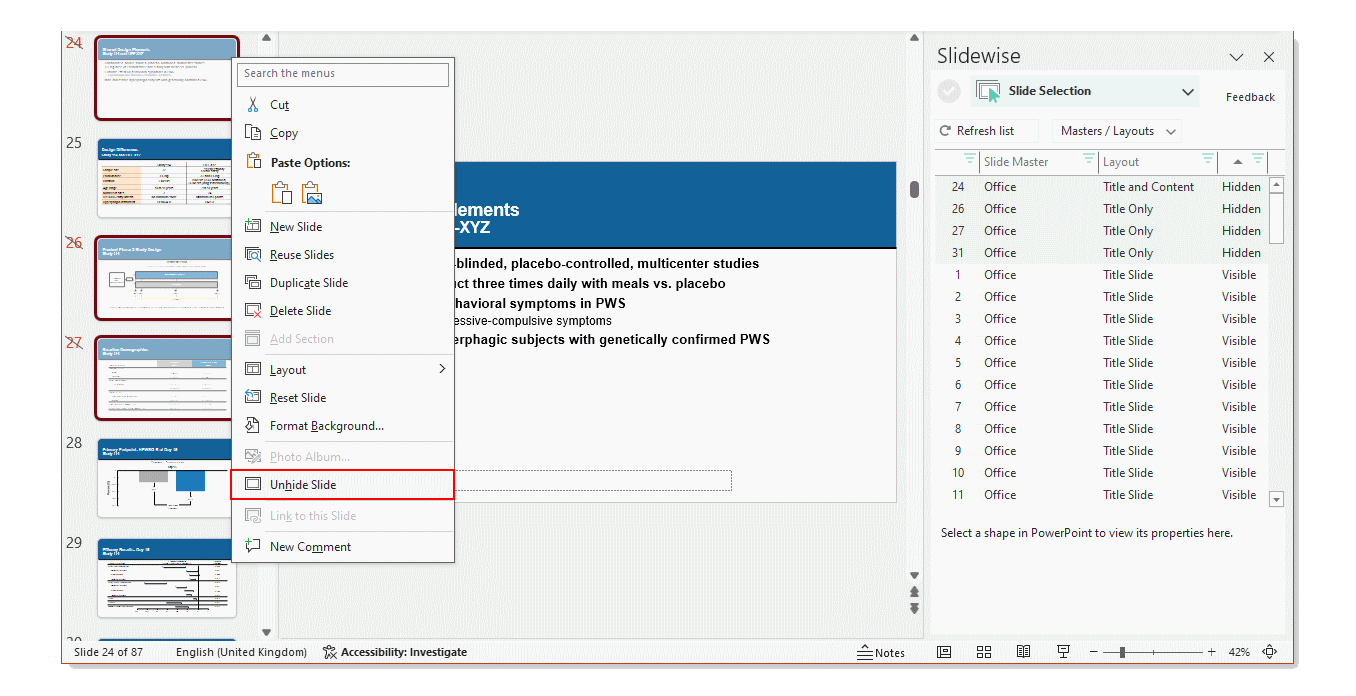Open the Accessibility Investigate checker
The image size is (1356, 696).
coord(395,651)
